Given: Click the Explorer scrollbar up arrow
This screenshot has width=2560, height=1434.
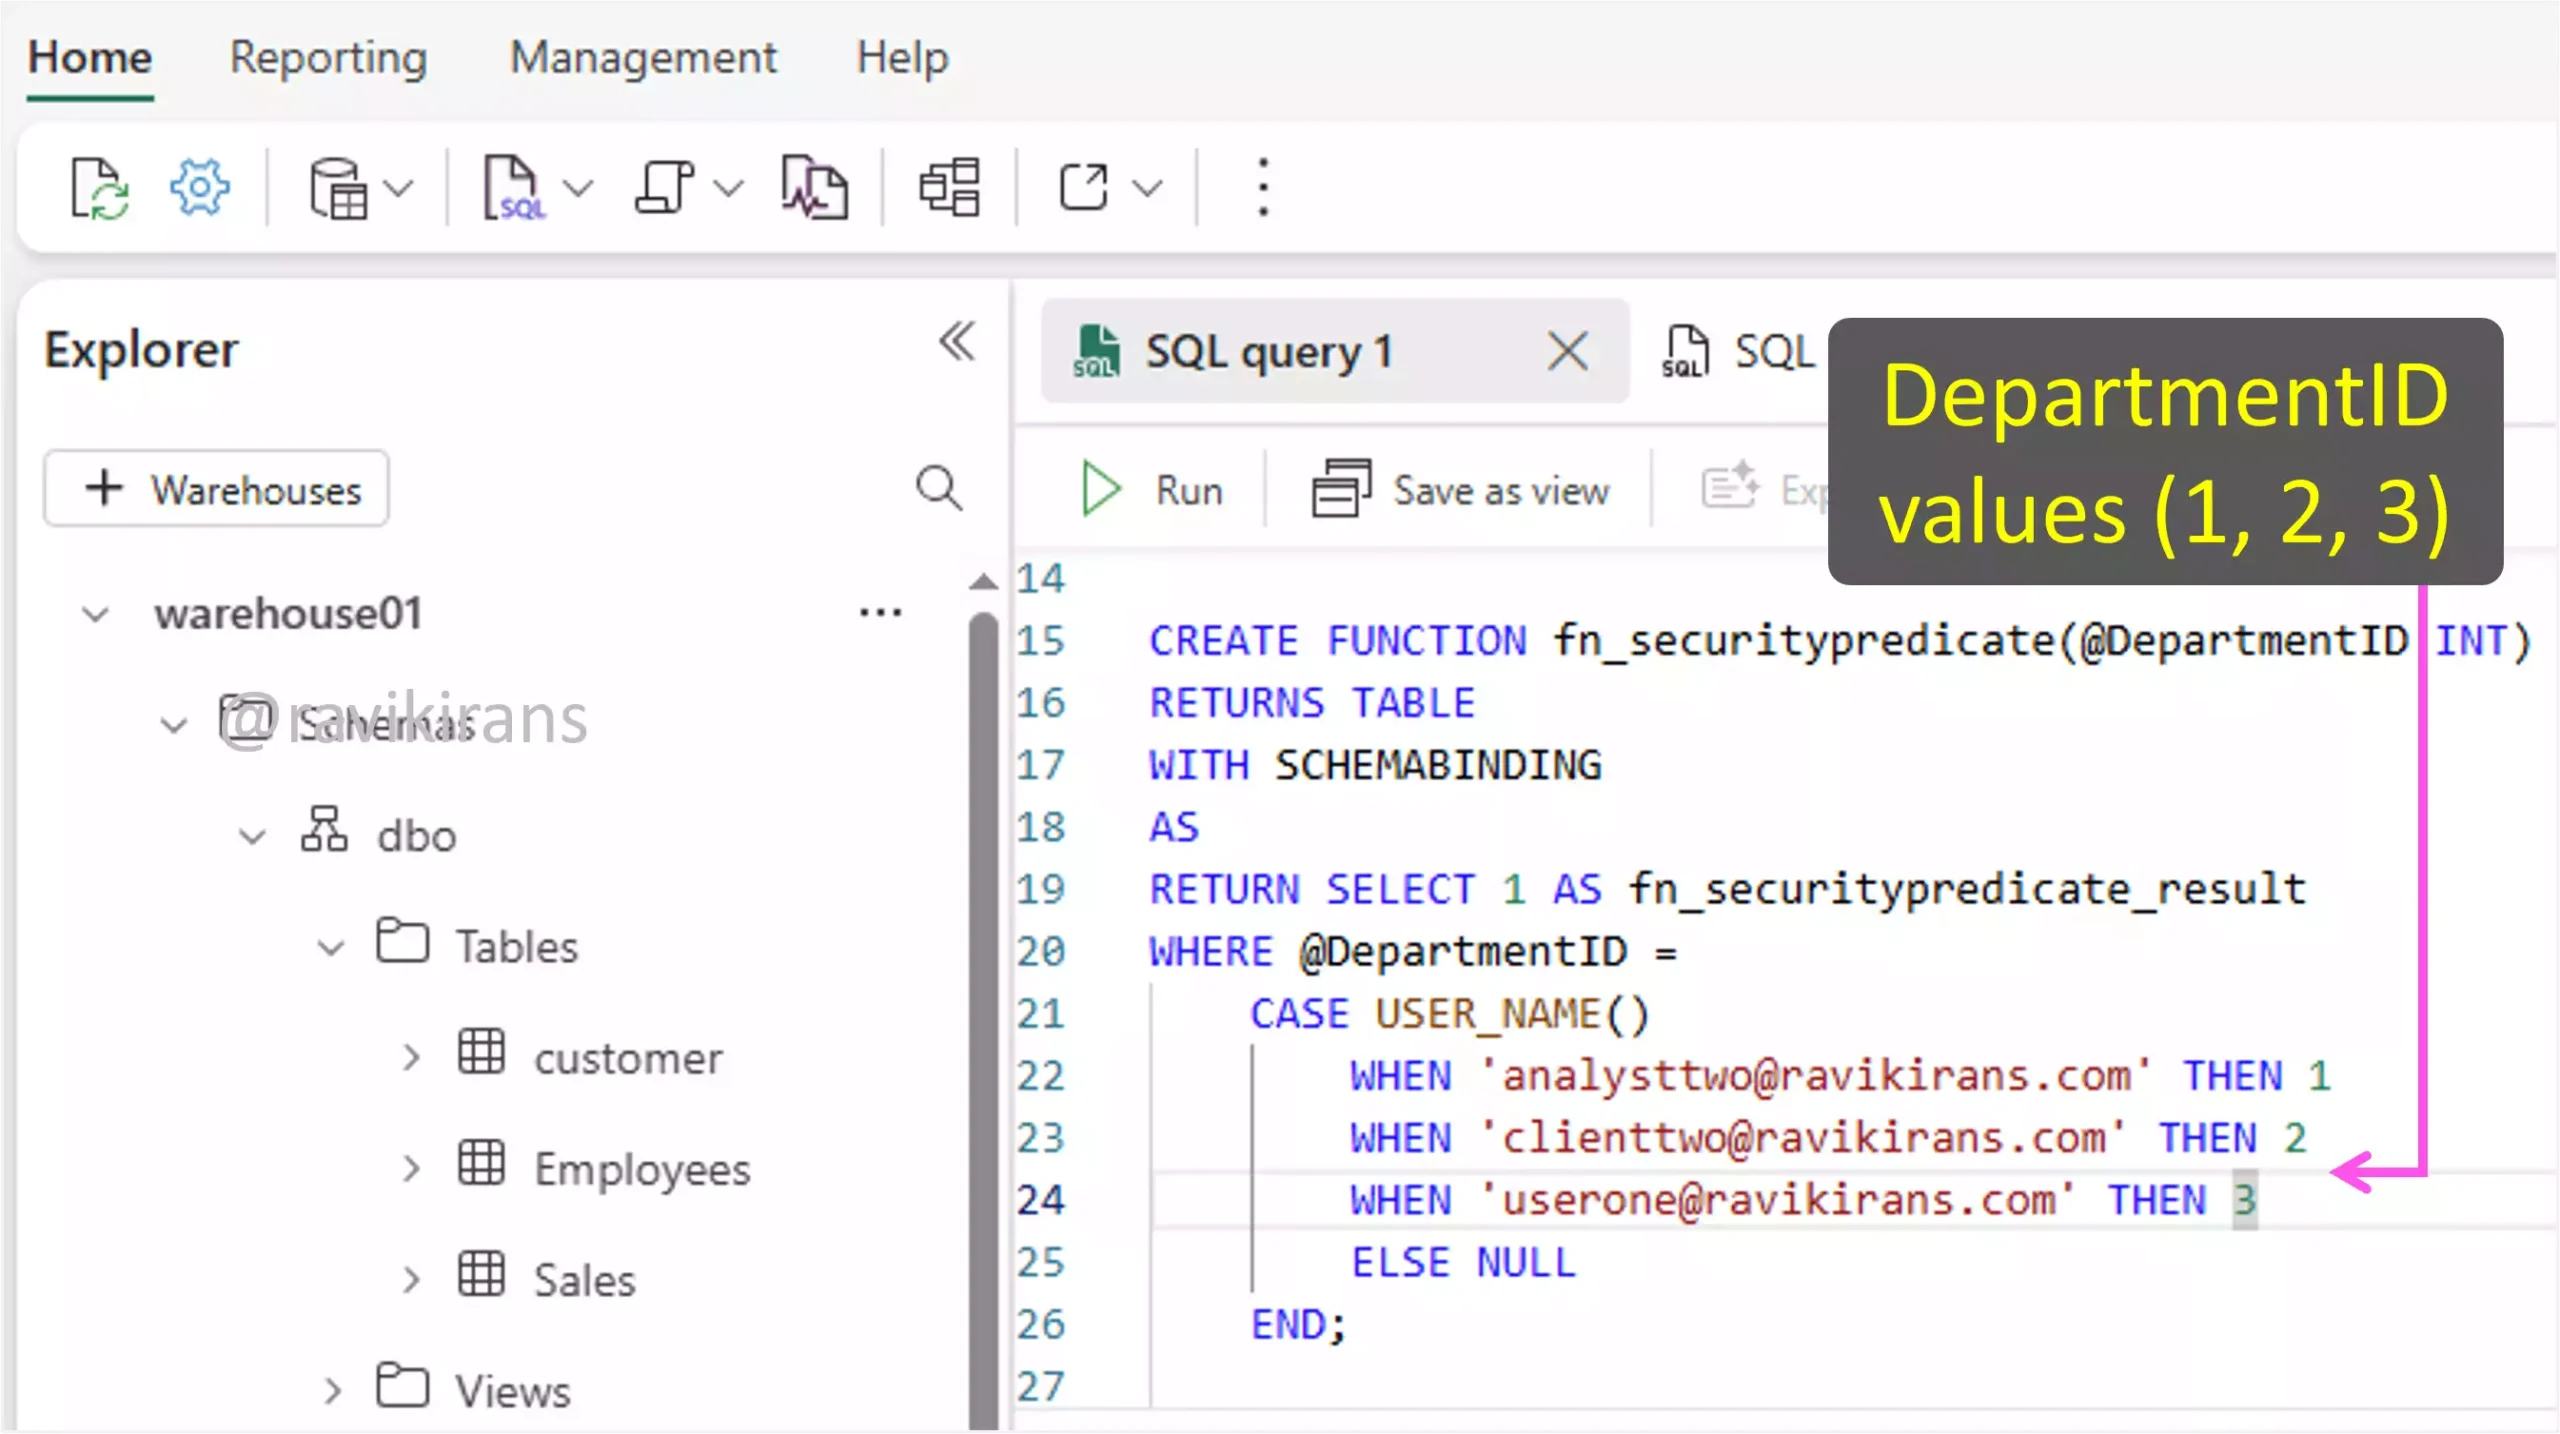Looking at the screenshot, I should point(984,582).
